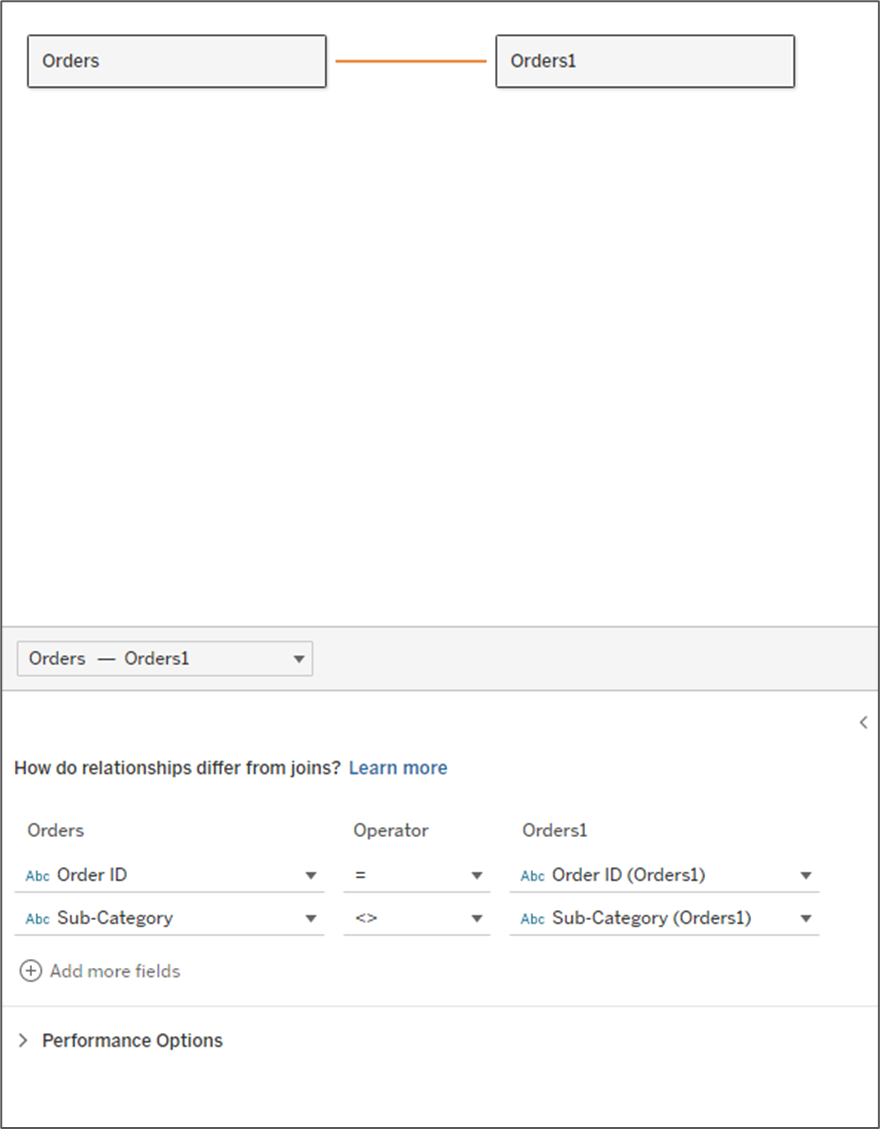Click the Abc icon beside Order ID (Orders1)
Screen dimensions: 880x1129
pos(532,876)
